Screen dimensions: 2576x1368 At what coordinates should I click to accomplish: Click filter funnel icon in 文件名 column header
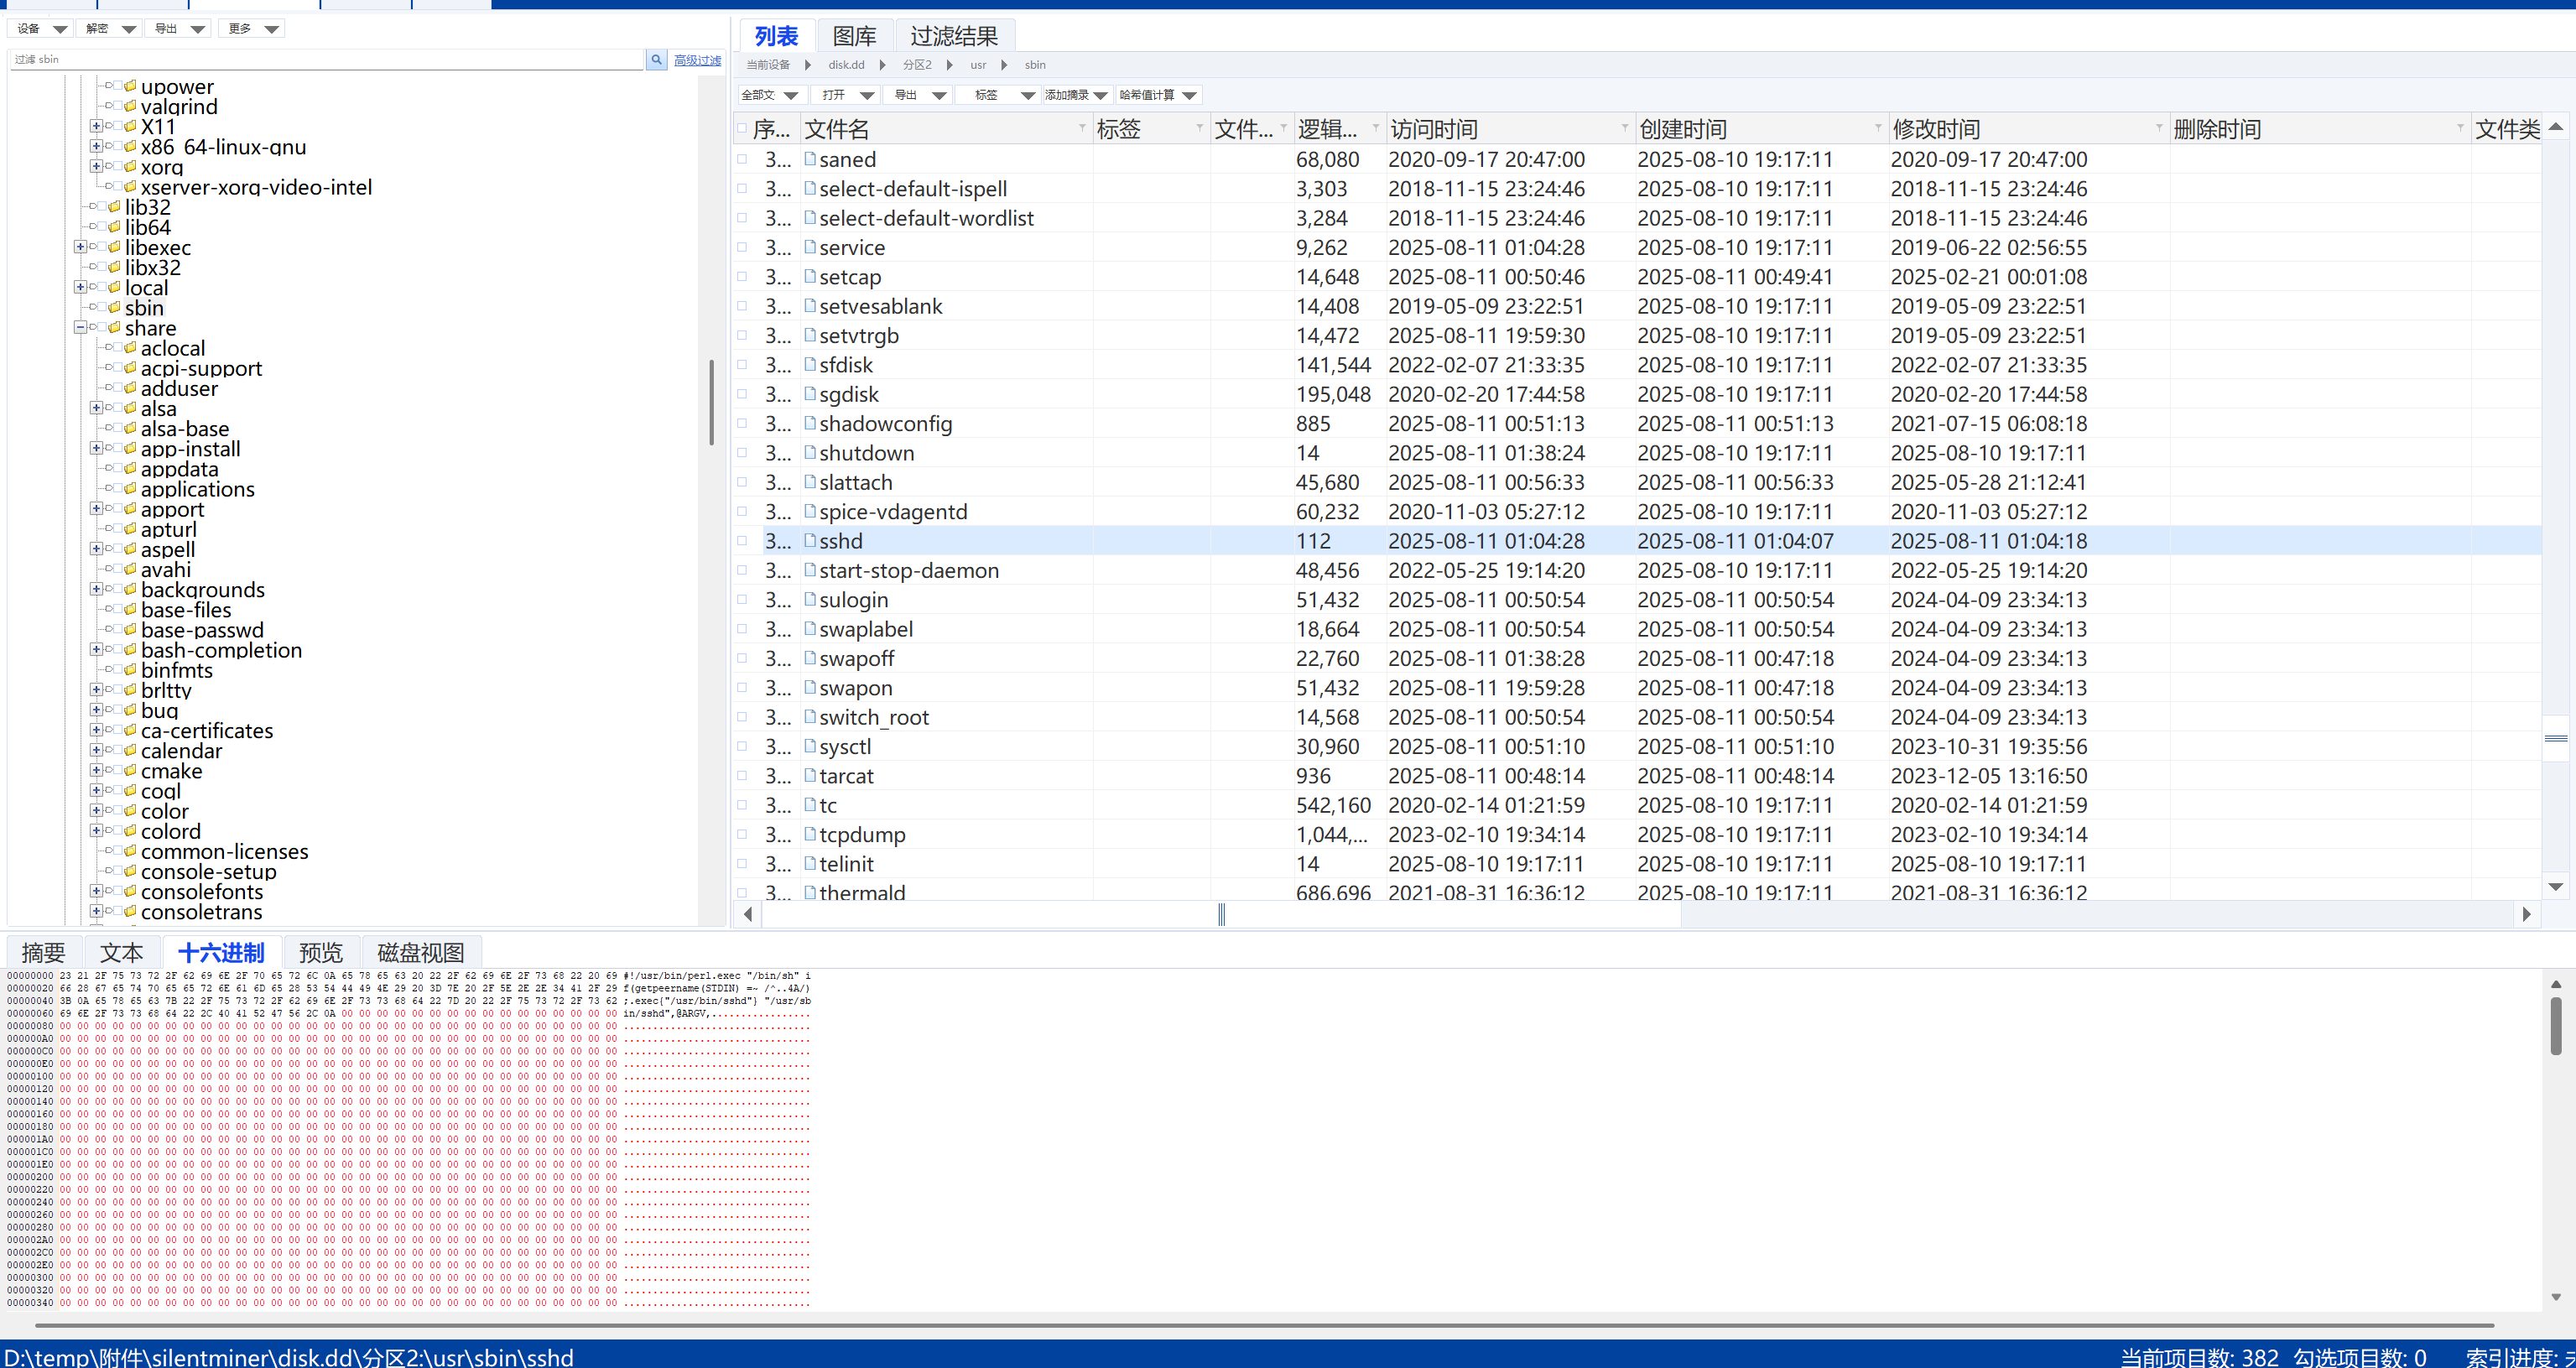(x=1082, y=128)
